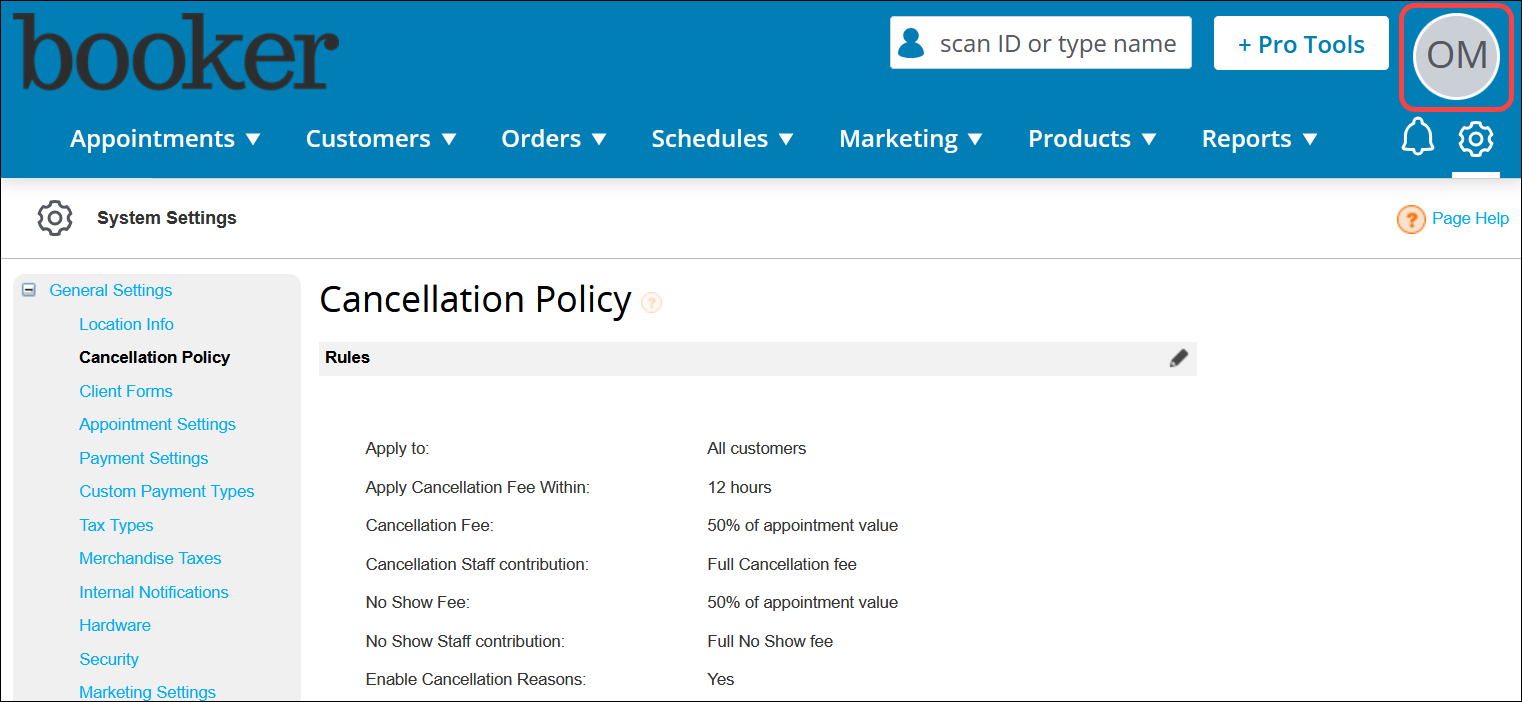Image resolution: width=1522 pixels, height=702 pixels.
Task: Open the Page Help link
Action: 1471,218
